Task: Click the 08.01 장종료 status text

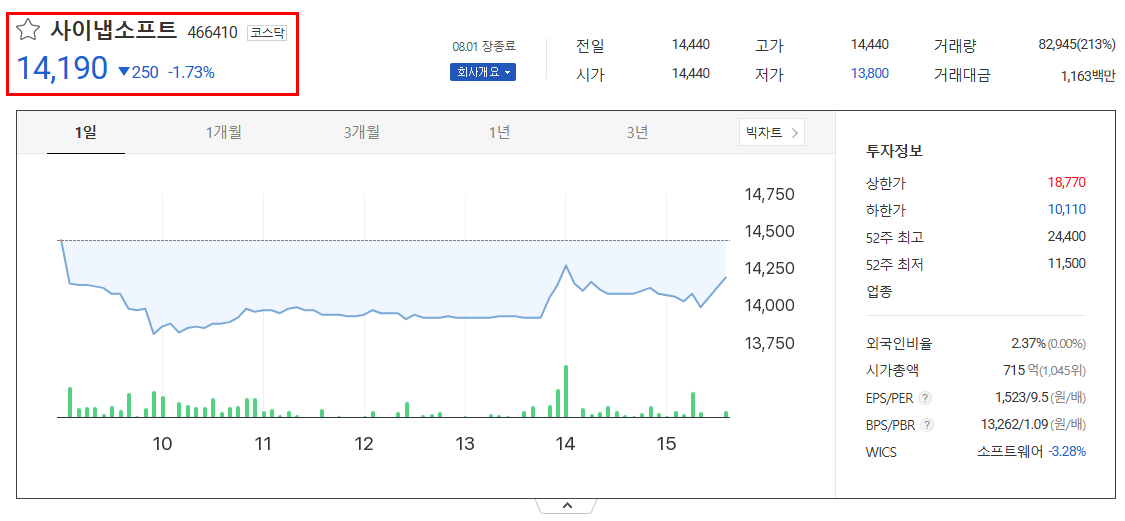Action: (484, 47)
